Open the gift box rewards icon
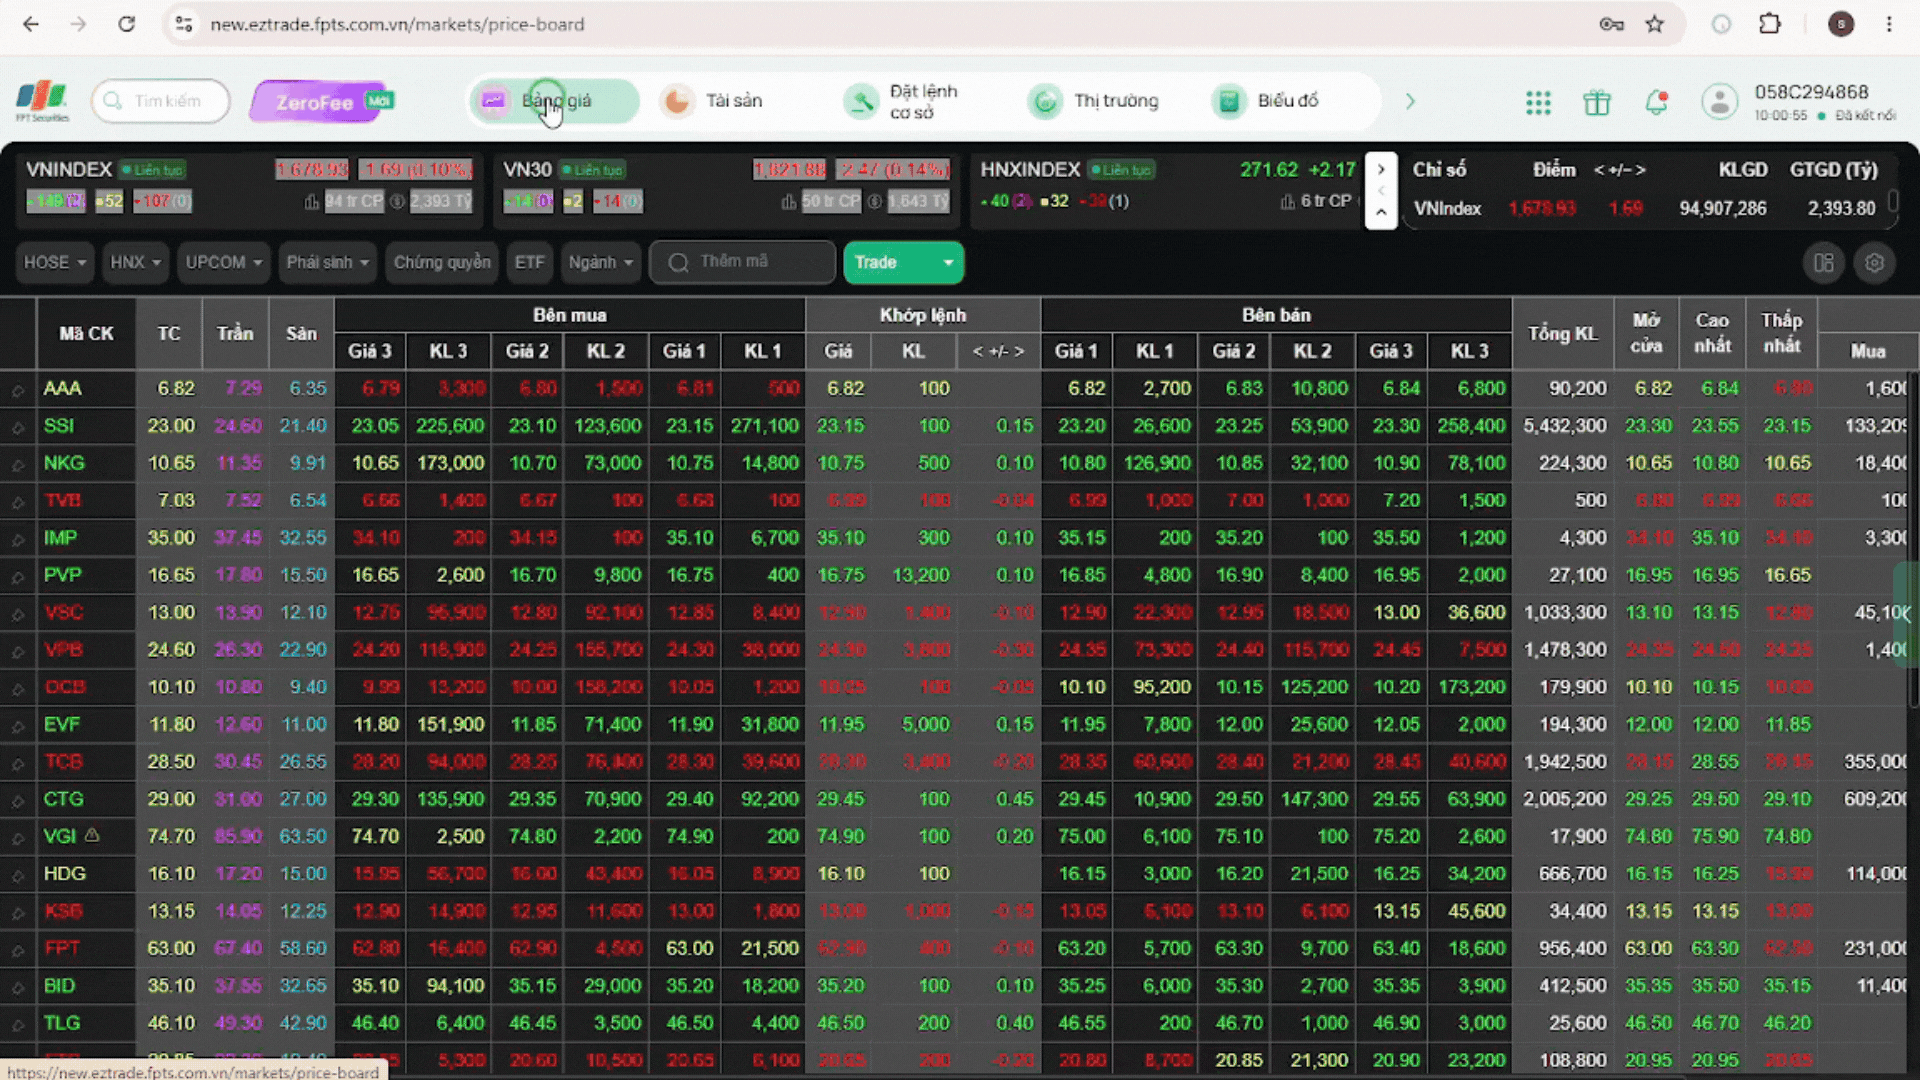The image size is (1920, 1080). (x=1597, y=102)
